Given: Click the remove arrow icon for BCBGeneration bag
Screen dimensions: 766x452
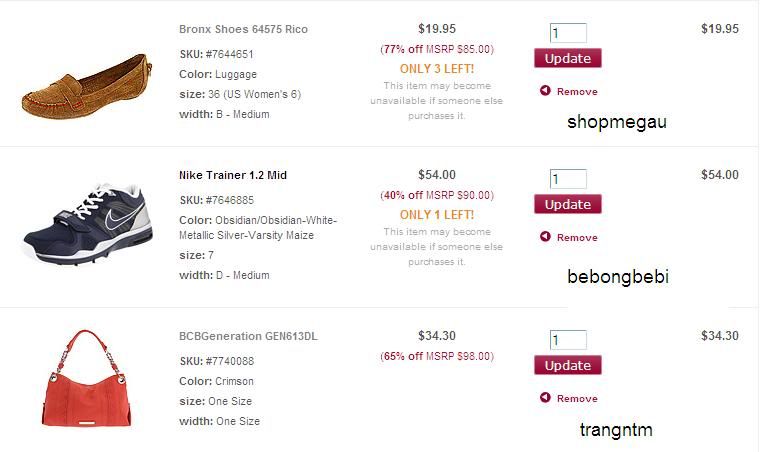Looking at the screenshot, I should tap(545, 398).
